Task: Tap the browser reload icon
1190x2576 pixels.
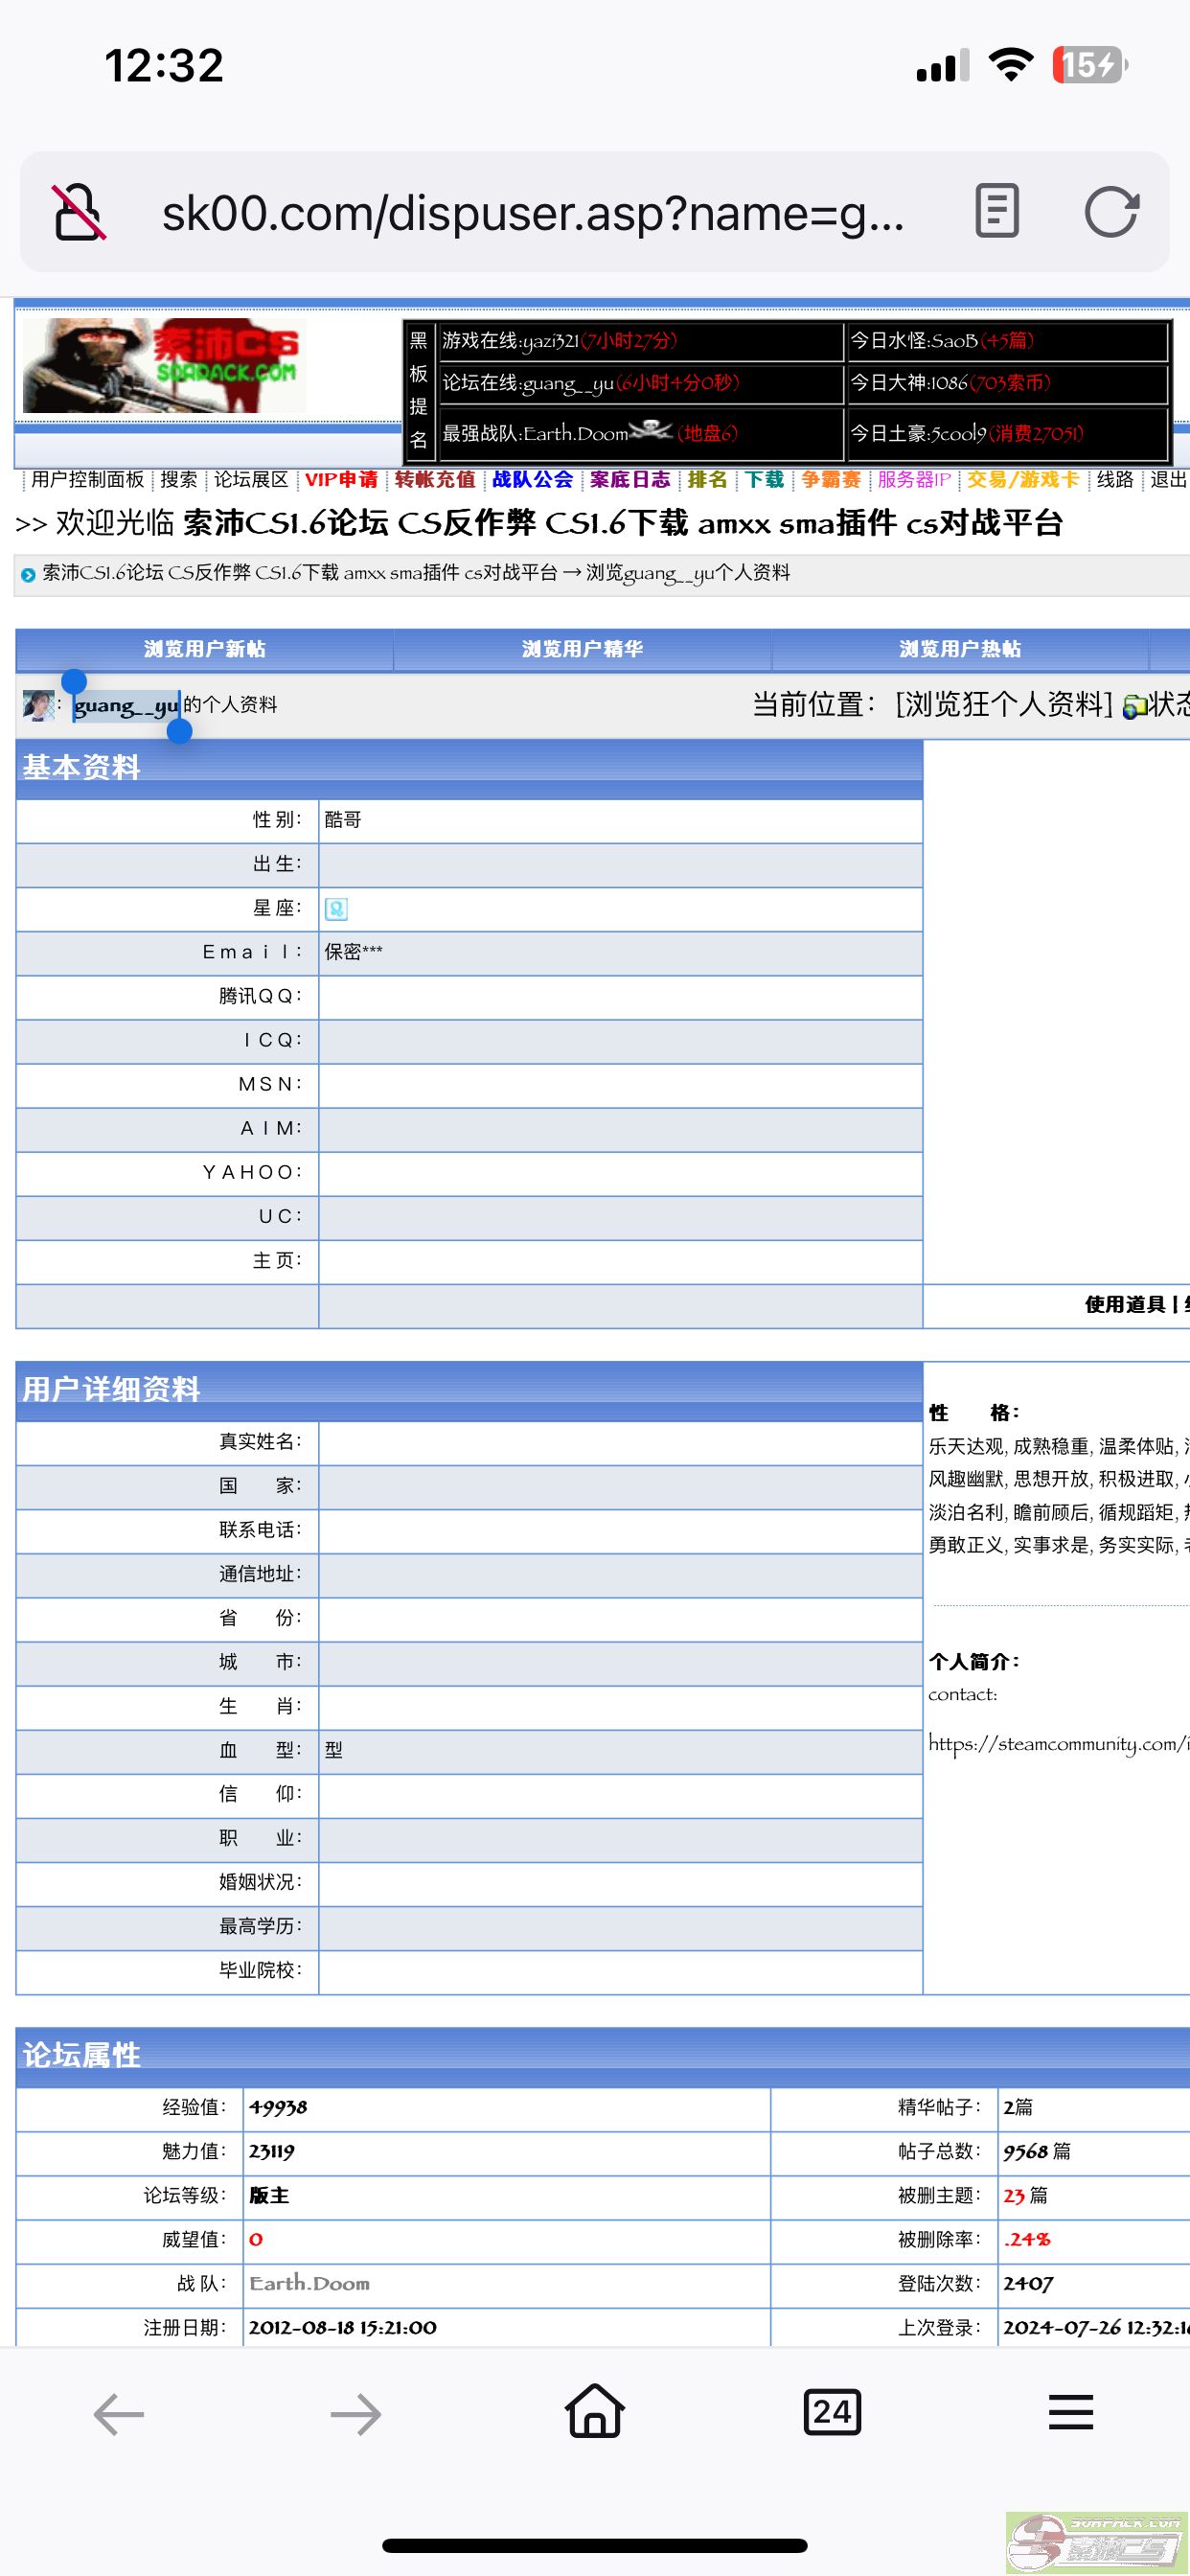Action: point(1111,212)
